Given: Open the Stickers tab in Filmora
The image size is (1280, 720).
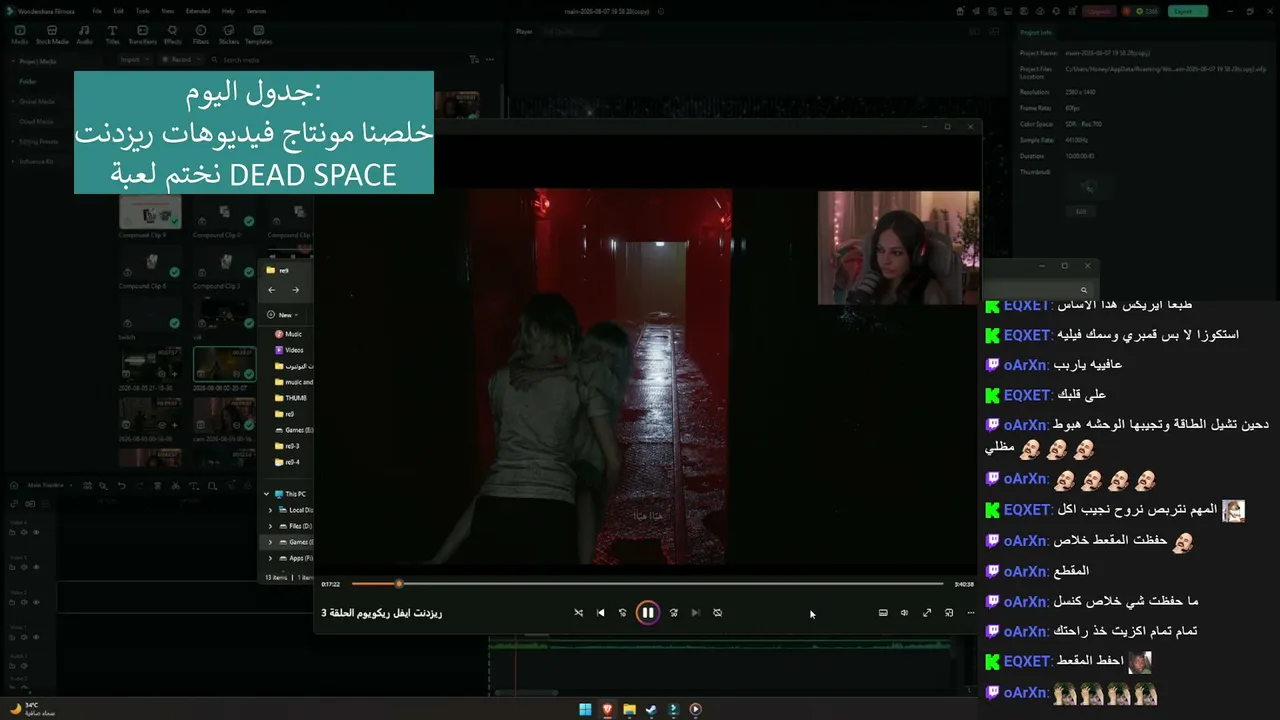Looking at the screenshot, I should pos(229,35).
